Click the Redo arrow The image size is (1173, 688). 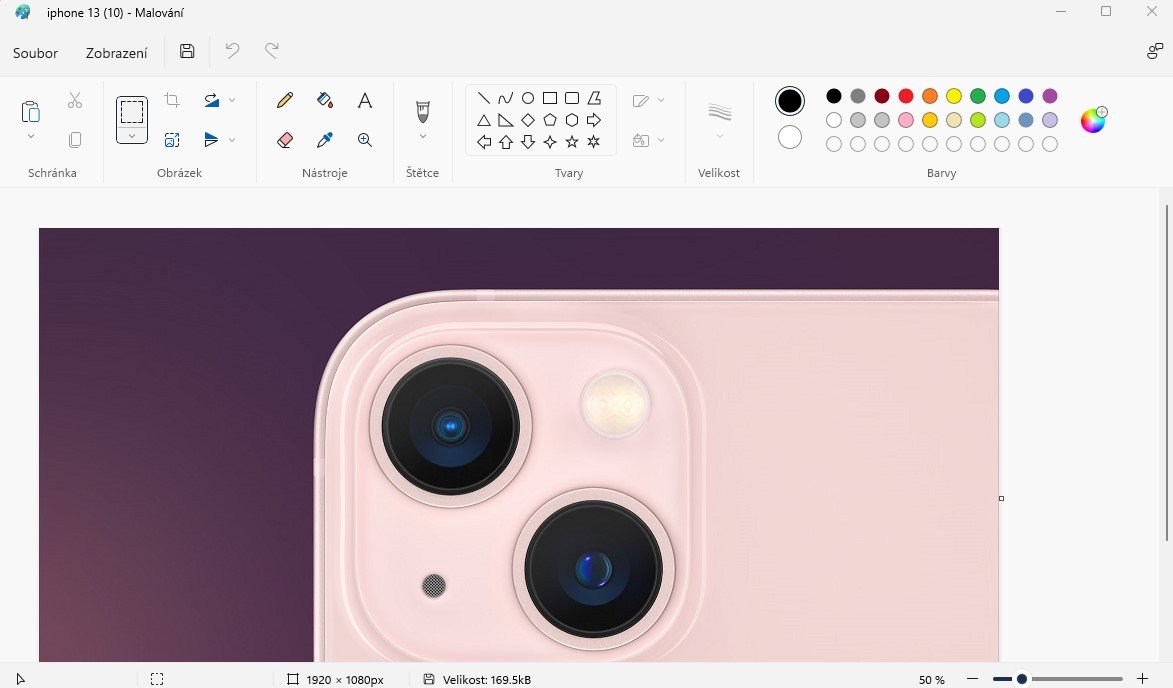[x=272, y=51]
